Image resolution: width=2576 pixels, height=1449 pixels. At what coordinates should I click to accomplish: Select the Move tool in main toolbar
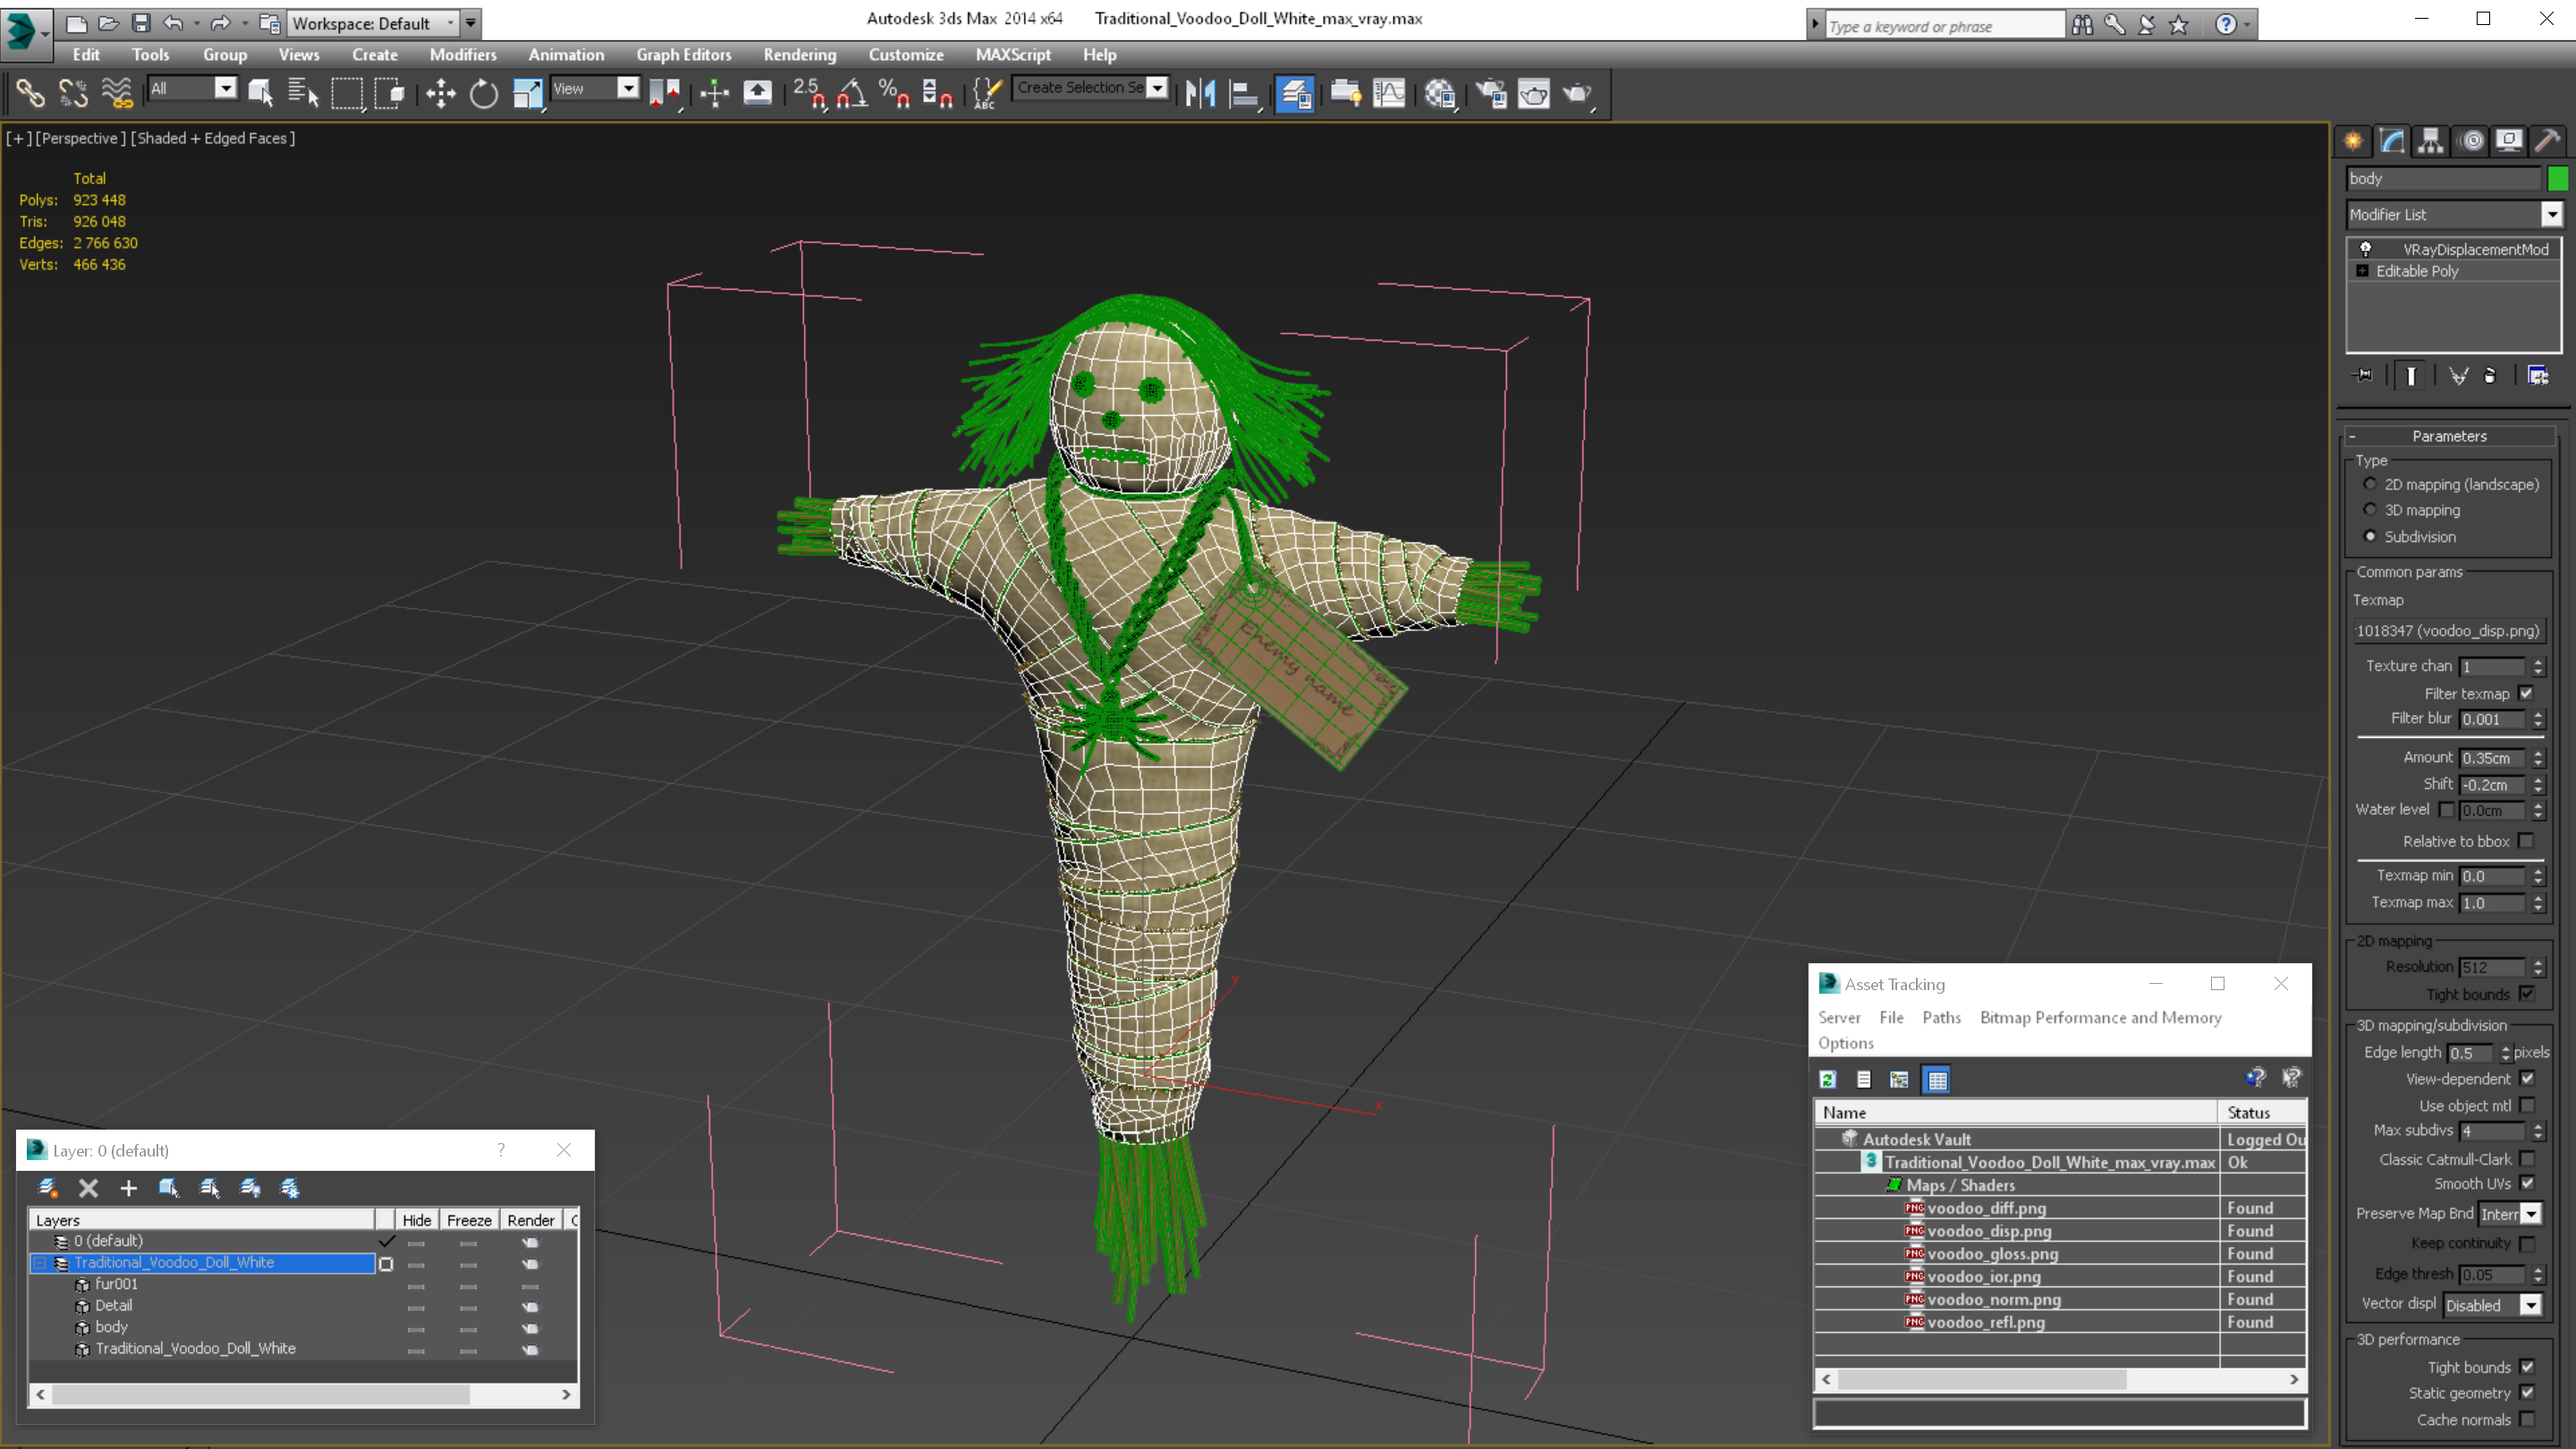click(x=440, y=93)
